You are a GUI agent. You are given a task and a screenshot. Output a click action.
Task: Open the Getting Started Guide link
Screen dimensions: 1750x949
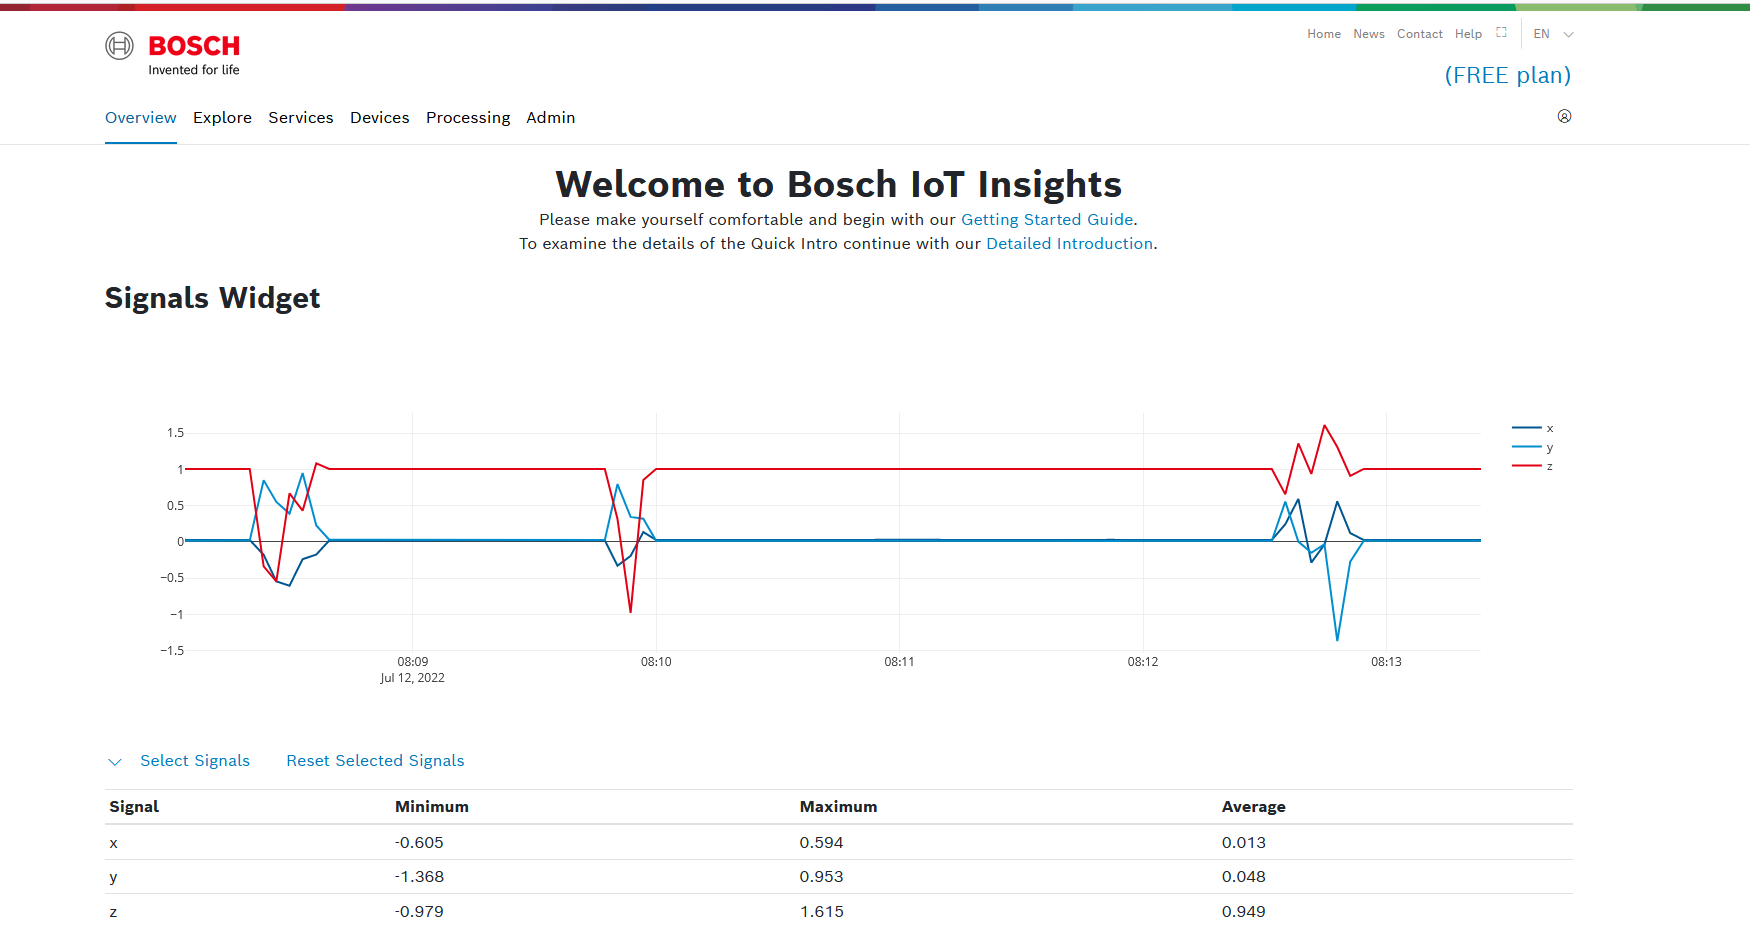1047,220
